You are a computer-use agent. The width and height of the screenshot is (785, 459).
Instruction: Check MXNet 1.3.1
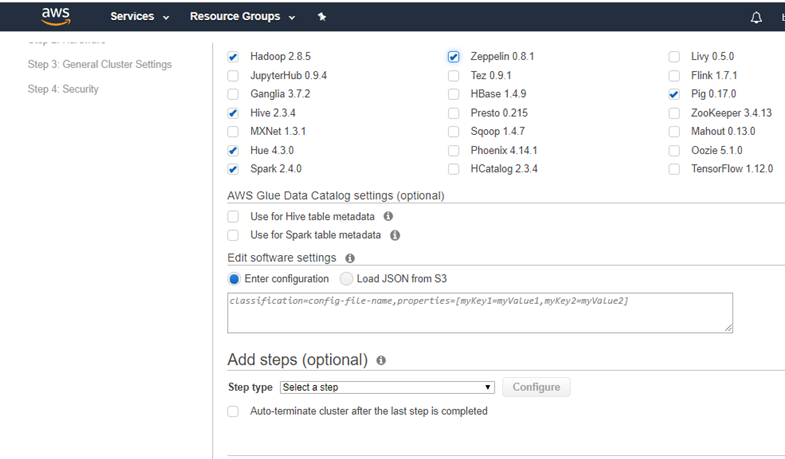pos(233,132)
